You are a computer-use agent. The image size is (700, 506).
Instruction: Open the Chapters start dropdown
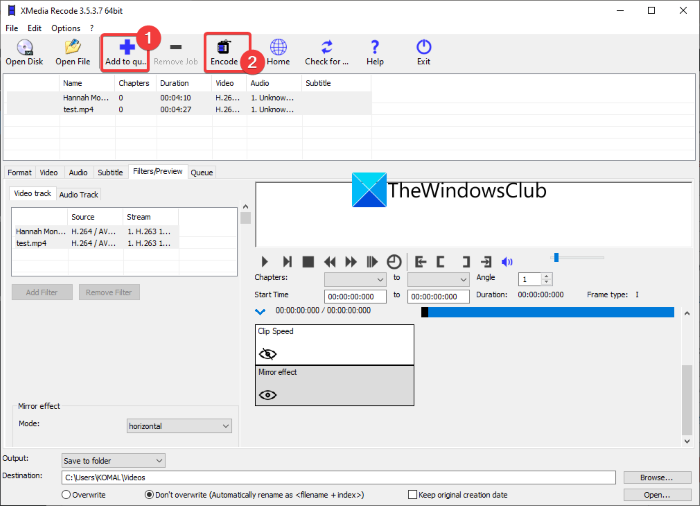pyautogui.click(x=355, y=280)
